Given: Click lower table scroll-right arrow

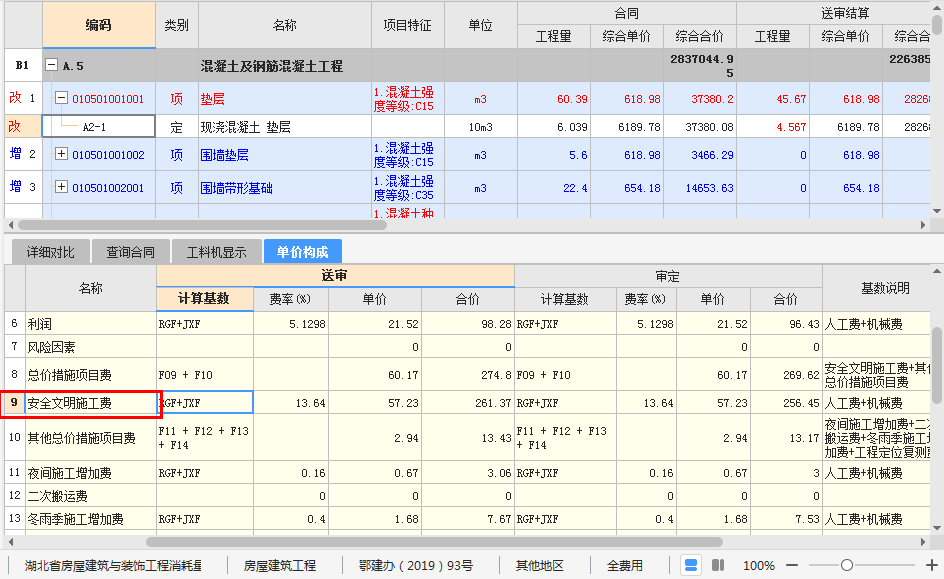Looking at the screenshot, I should tap(924, 542).
